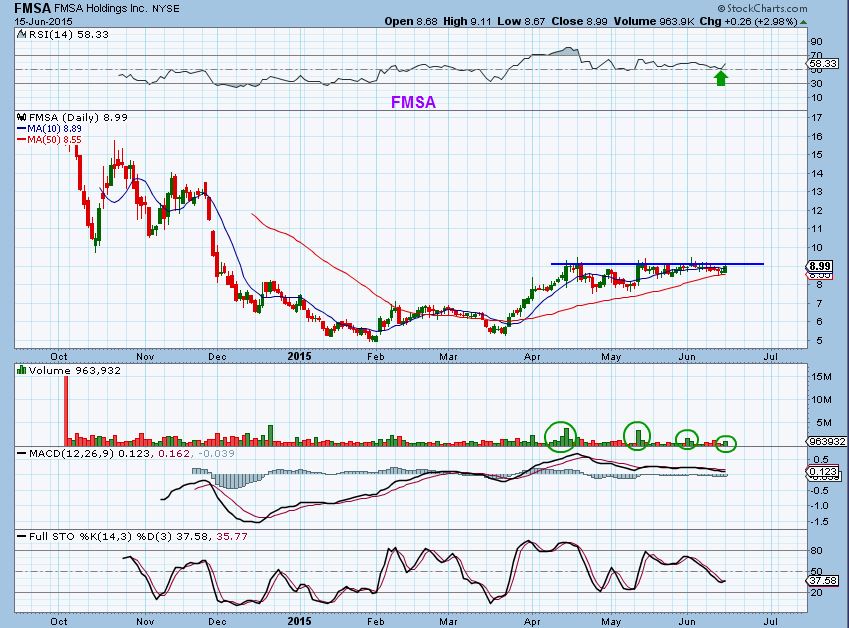Click the volume bars icon beside Volume 963,932
Viewport: 849px width, 628px height.
[22, 370]
